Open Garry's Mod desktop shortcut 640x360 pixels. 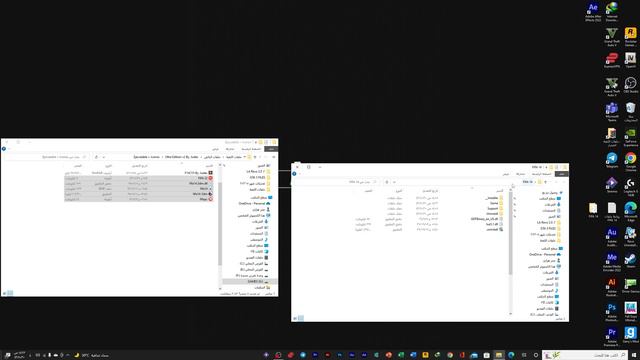point(630,336)
